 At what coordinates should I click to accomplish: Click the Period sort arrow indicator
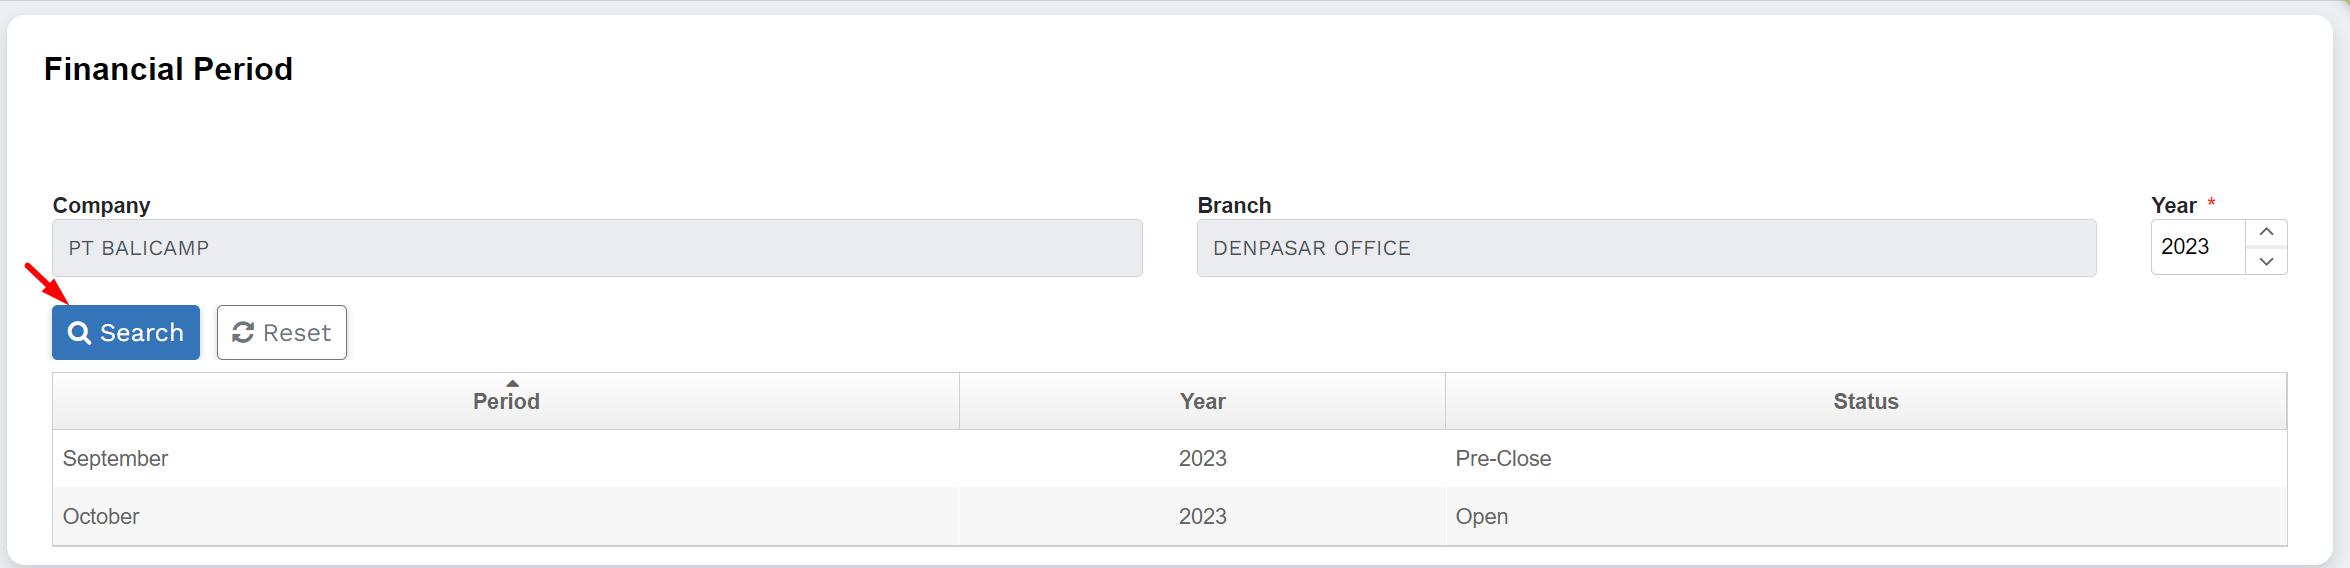(x=512, y=384)
